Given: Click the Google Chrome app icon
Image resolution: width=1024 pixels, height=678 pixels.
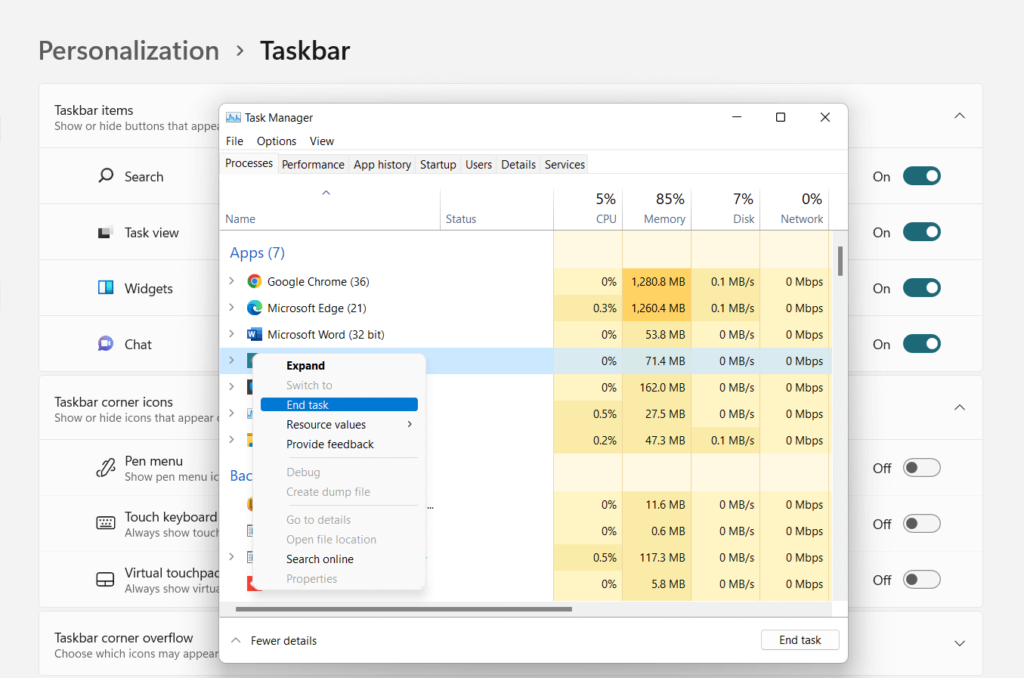Looking at the screenshot, I should tap(254, 282).
